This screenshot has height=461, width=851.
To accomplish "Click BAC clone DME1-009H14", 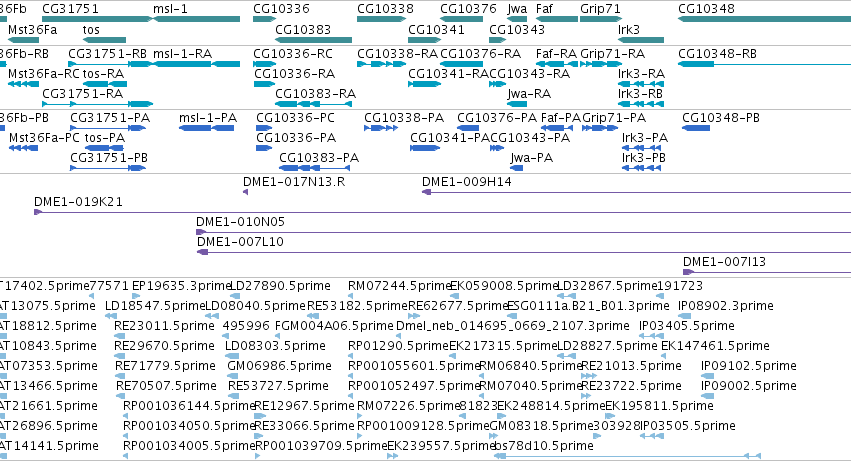I will pos(467,182).
